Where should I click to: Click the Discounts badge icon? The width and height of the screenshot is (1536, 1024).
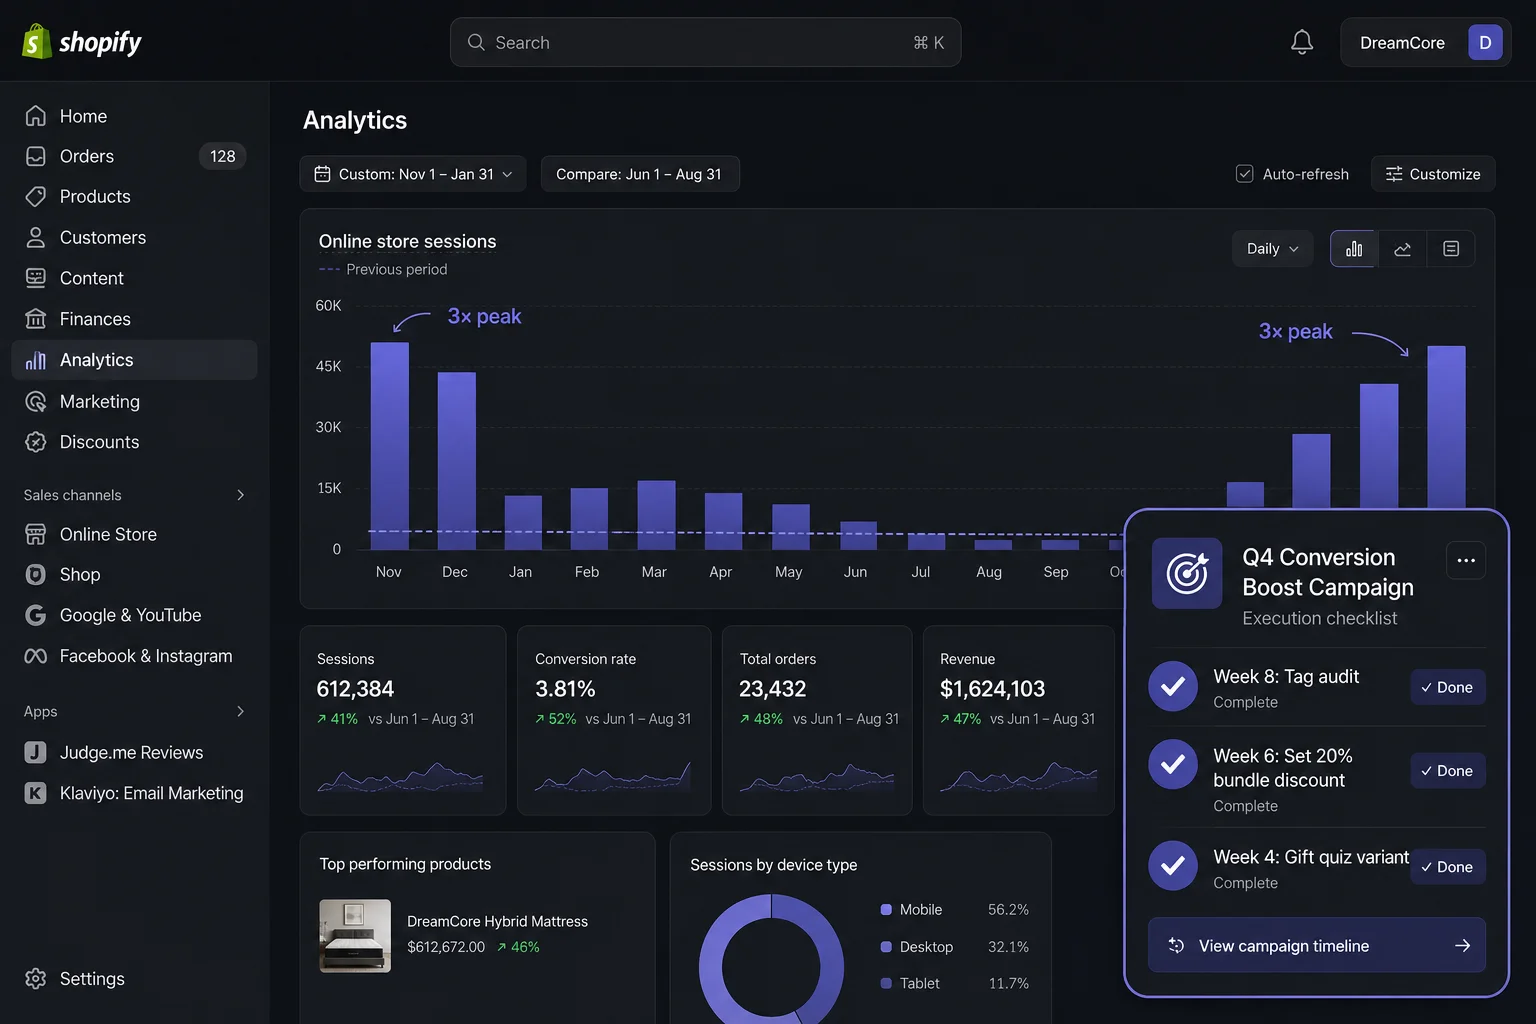point(36,442)
